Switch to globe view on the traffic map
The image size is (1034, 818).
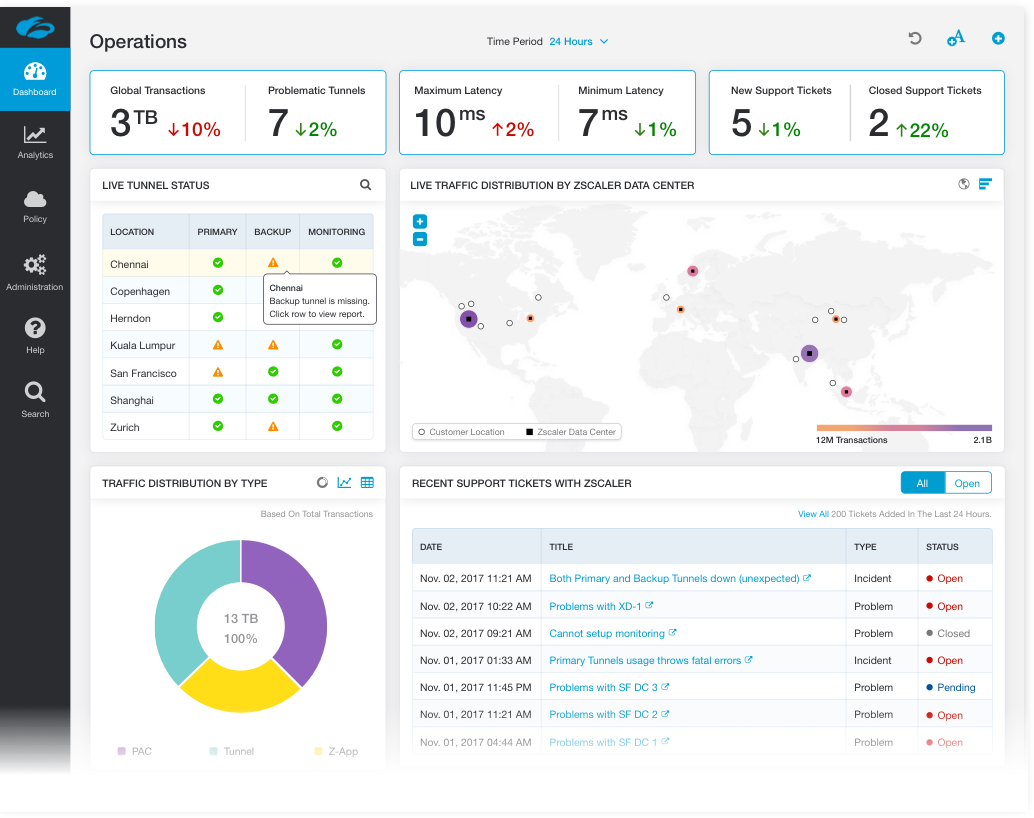click(964, 184)
